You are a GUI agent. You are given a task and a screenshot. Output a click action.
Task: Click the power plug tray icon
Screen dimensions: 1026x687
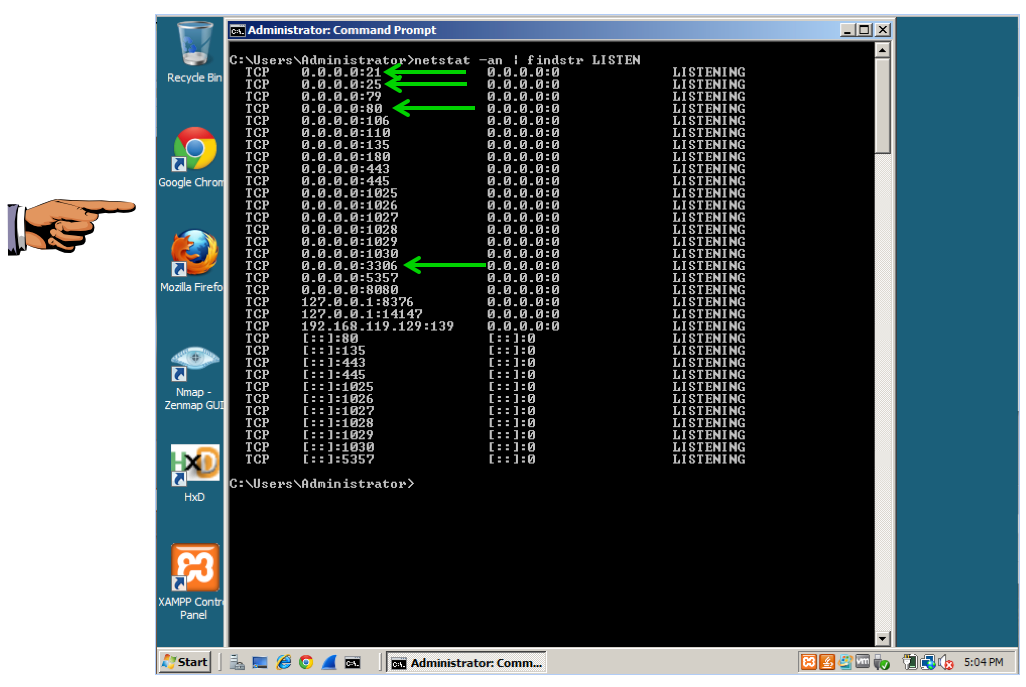(910, 662)
